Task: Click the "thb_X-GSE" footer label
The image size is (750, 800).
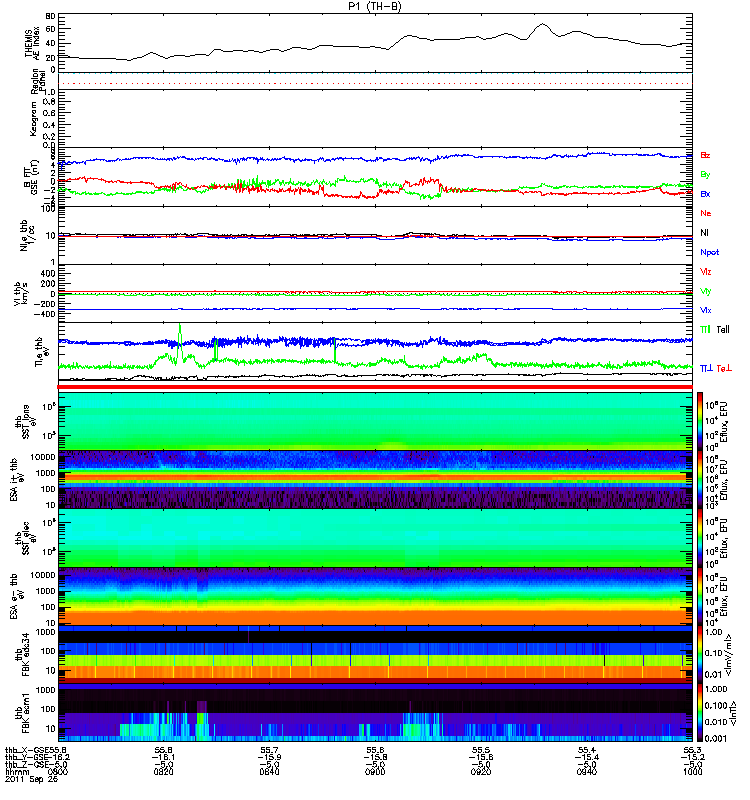Action: [x=26, y=750]
